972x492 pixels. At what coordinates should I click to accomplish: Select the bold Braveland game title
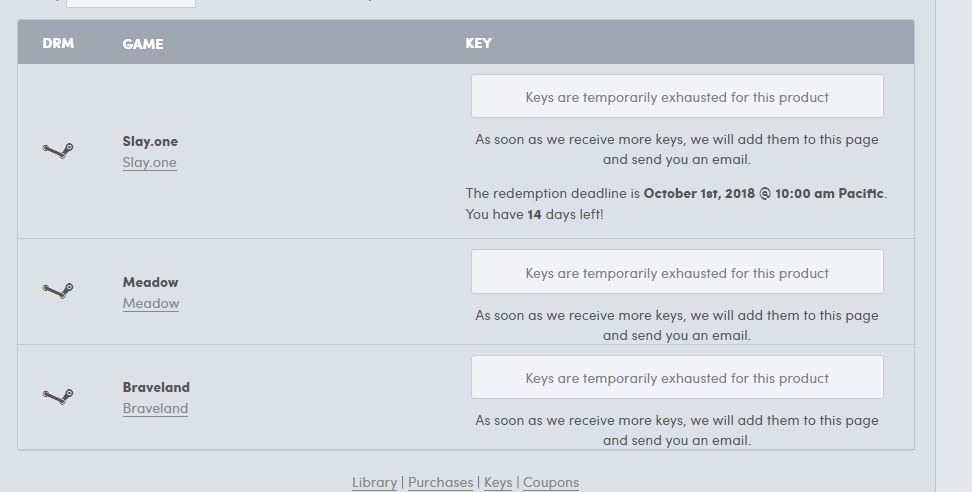156,388
